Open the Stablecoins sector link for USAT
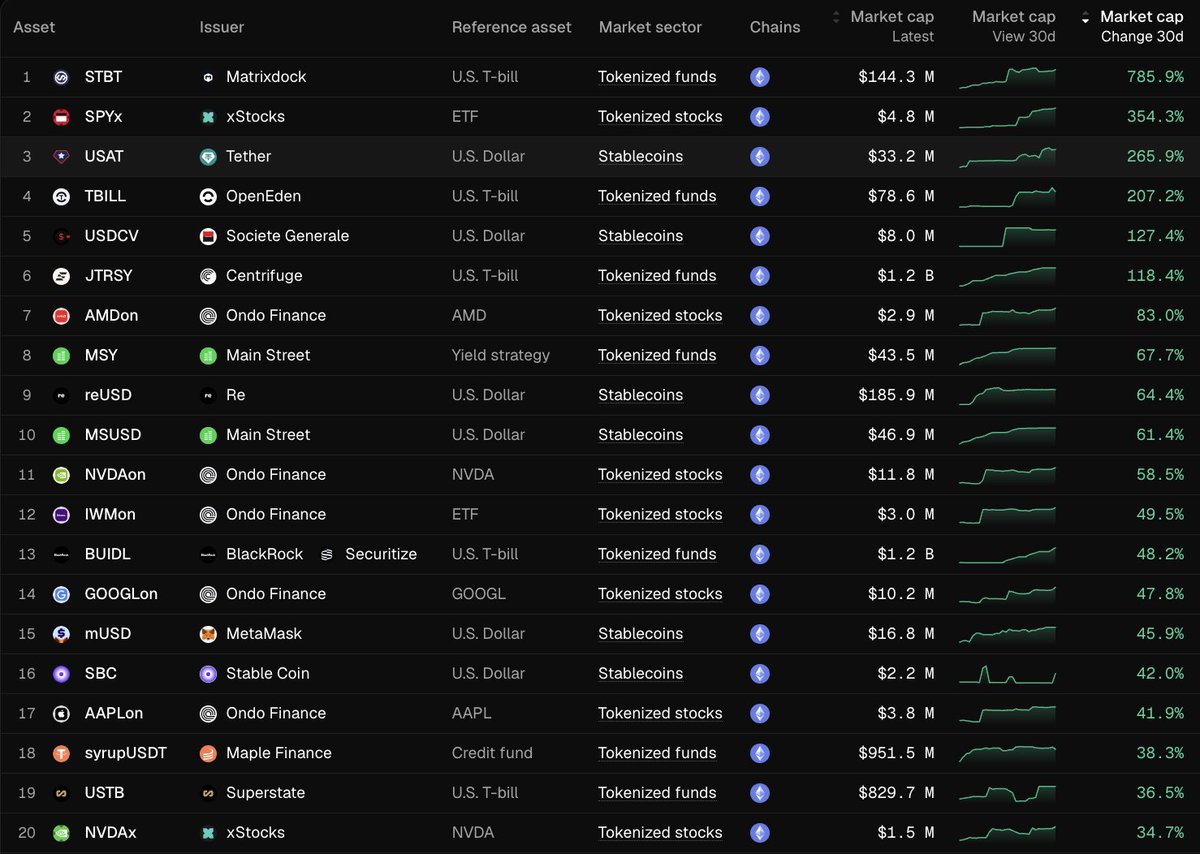The image size is (1200, 854). [x=640, y=157]
